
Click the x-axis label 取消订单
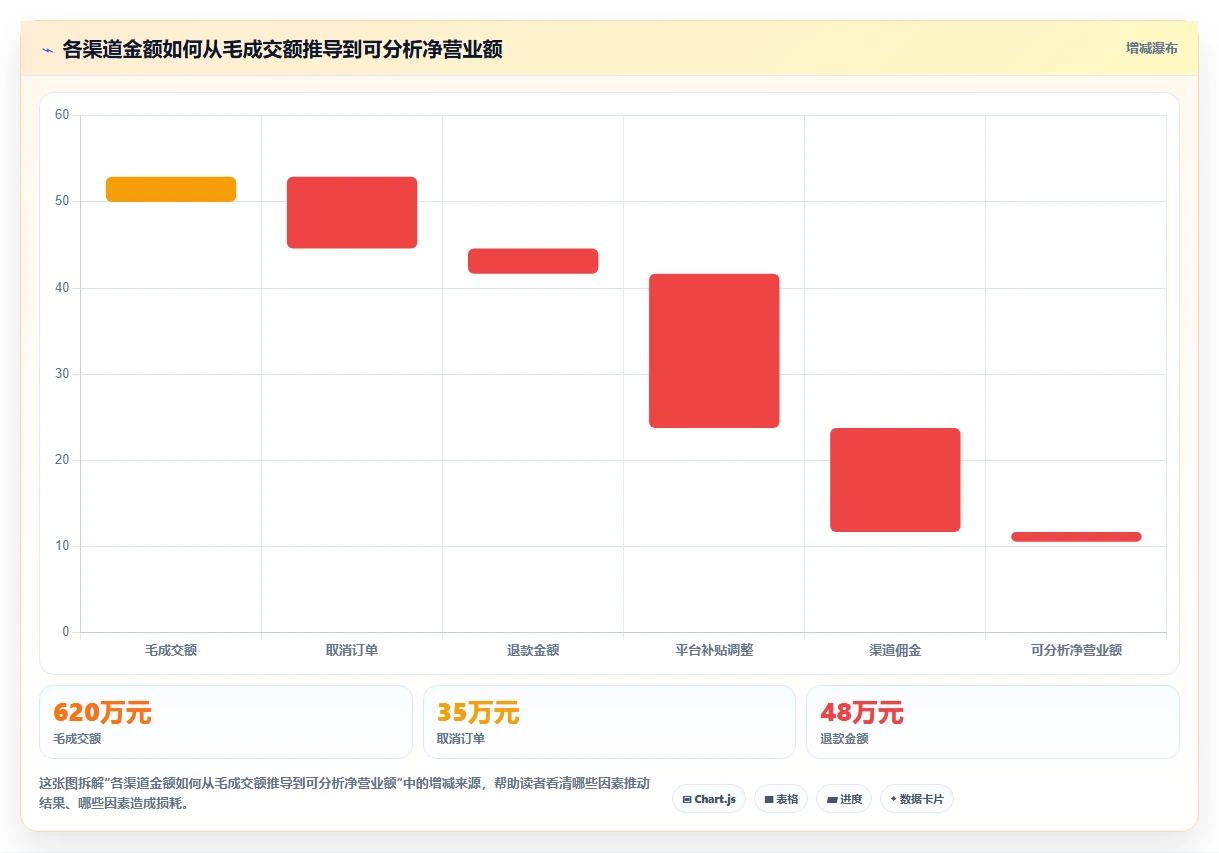(352, 650)
